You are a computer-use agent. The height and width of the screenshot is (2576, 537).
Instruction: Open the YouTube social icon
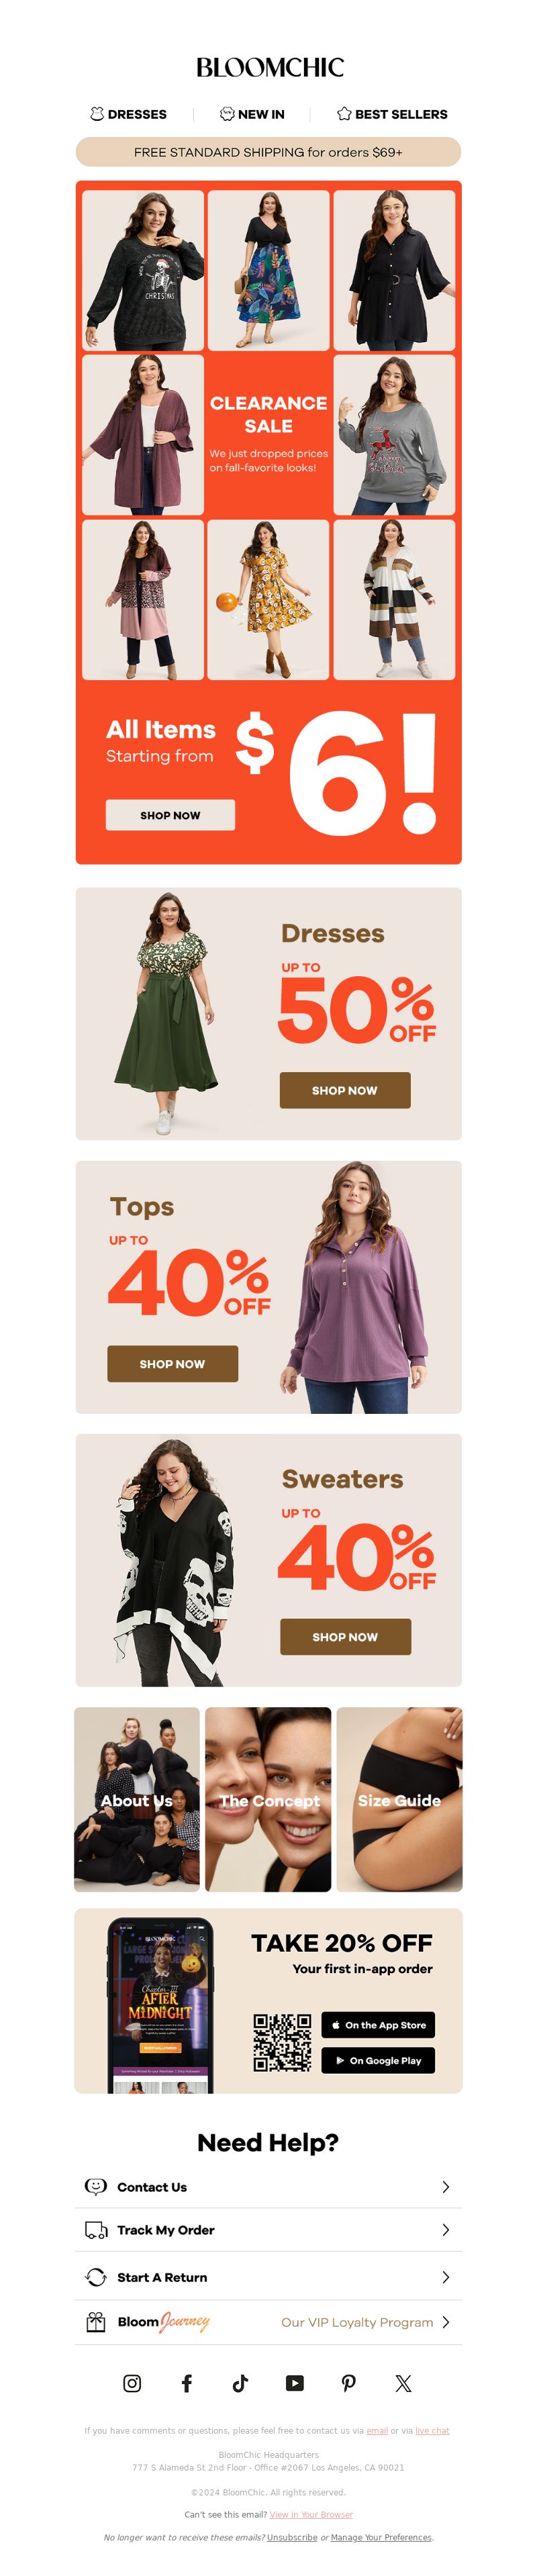click(295, 2383)
